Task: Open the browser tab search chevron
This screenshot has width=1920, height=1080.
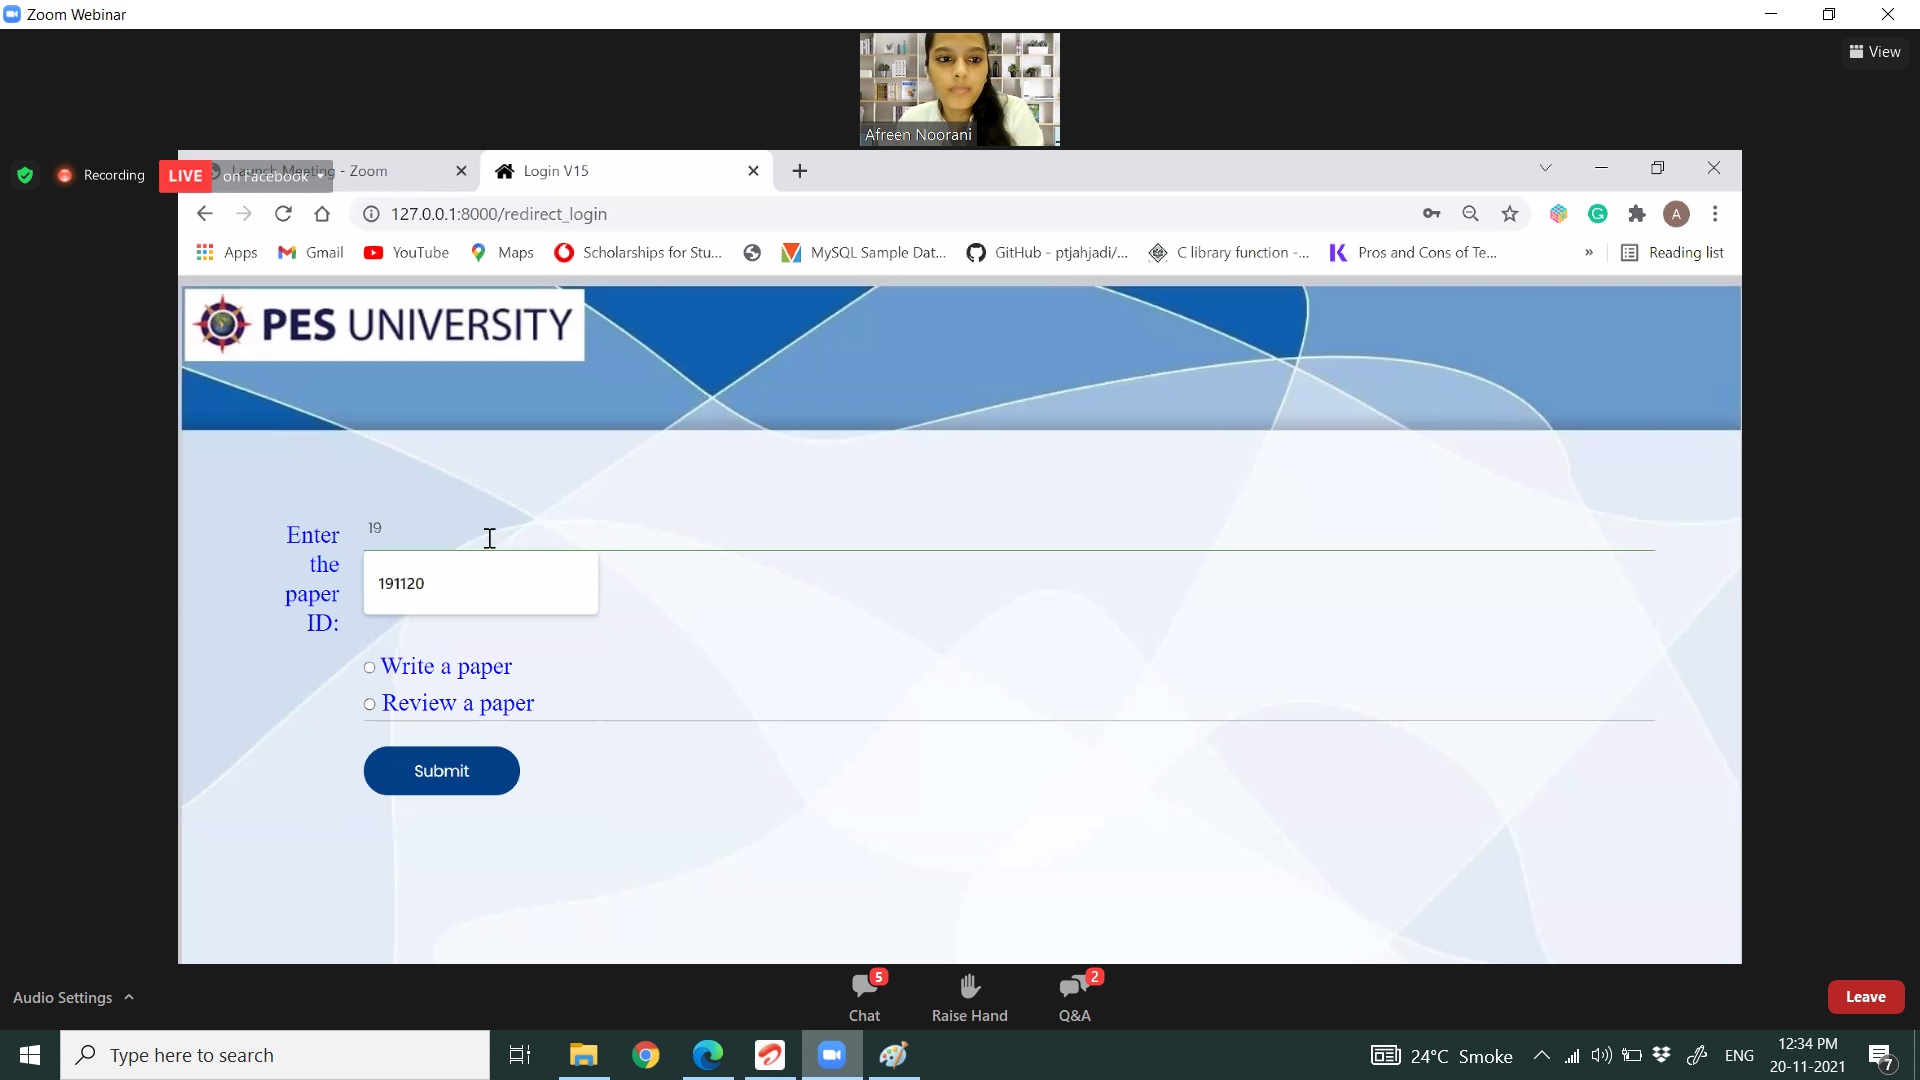Action: coord(1545,168)
